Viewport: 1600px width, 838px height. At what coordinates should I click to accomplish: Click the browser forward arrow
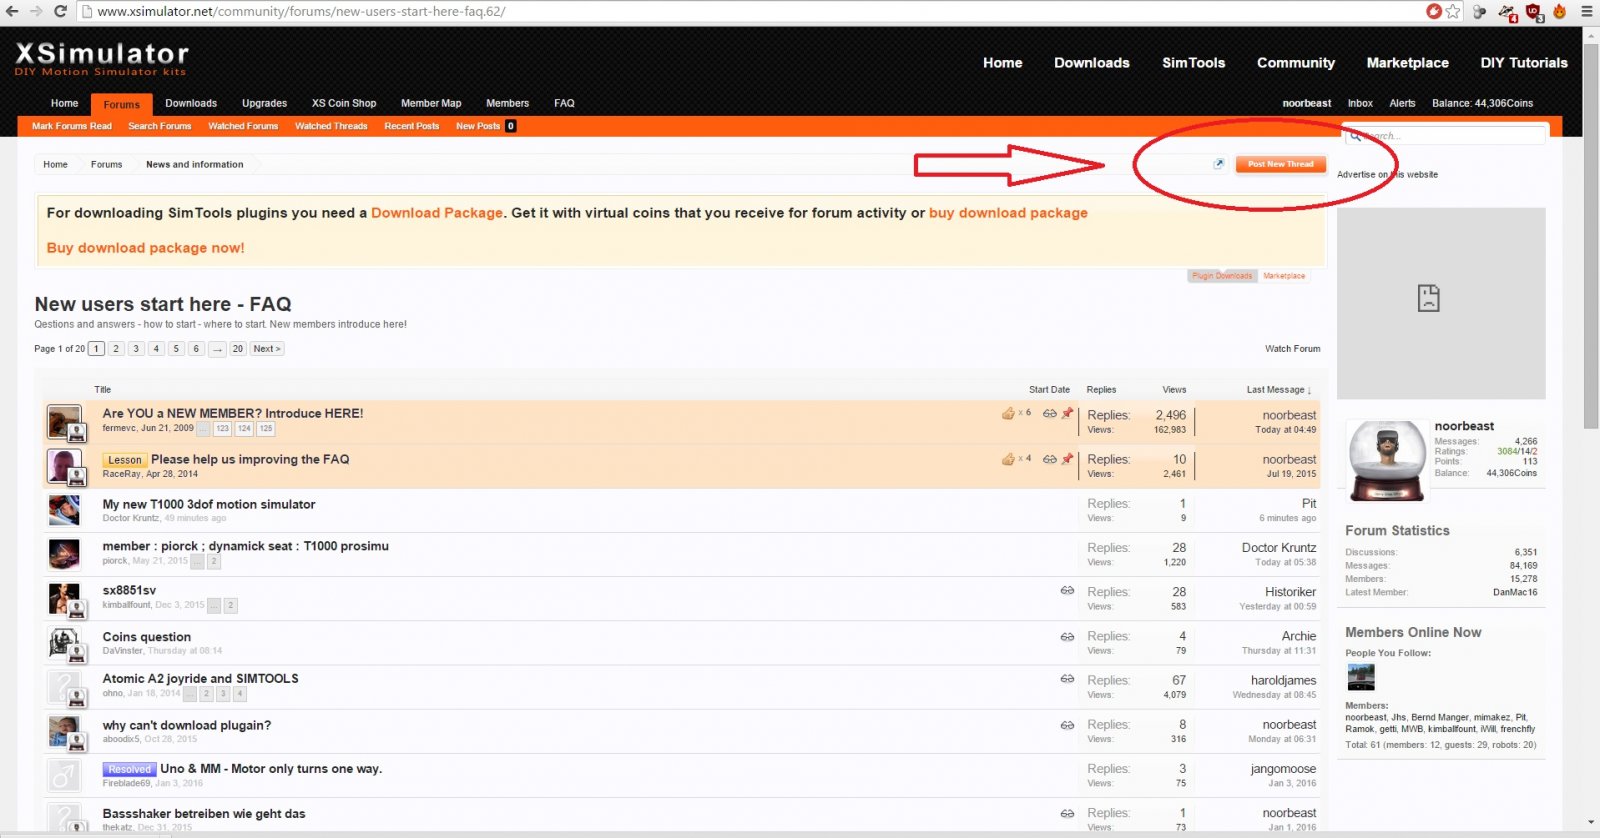click(x=36, y=11)
